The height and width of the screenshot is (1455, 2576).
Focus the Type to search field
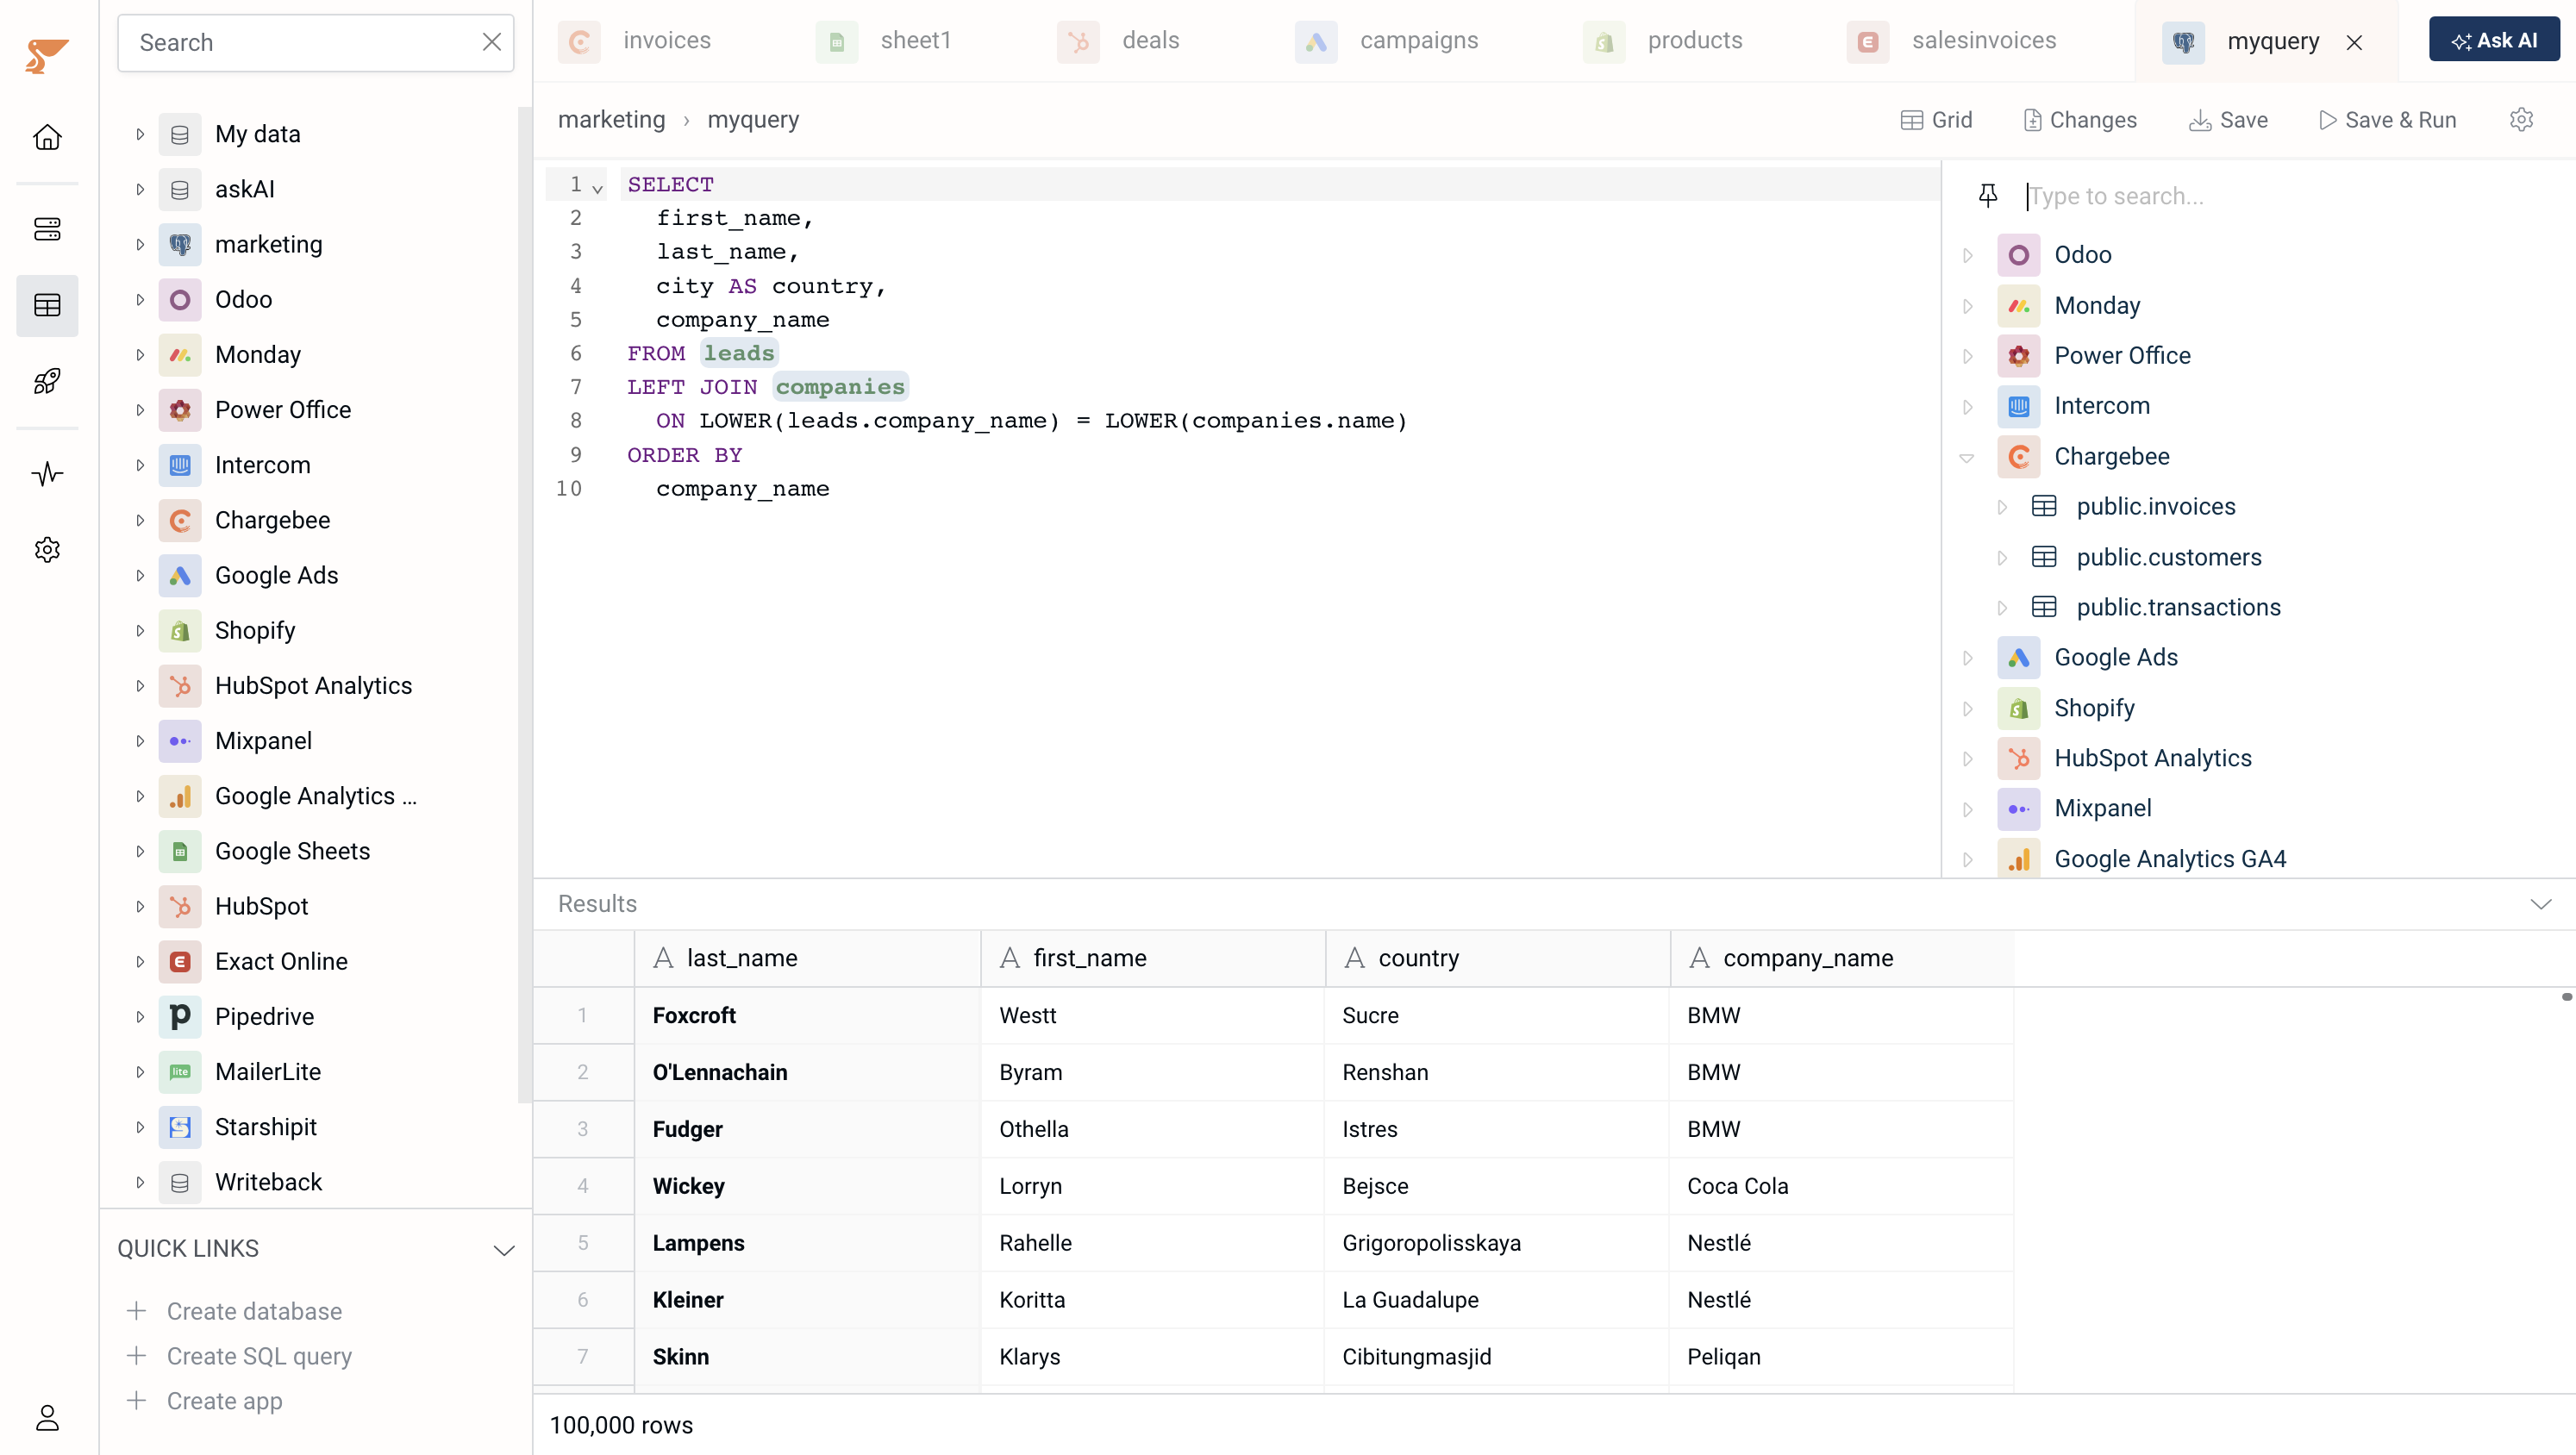coord(2290,196)
